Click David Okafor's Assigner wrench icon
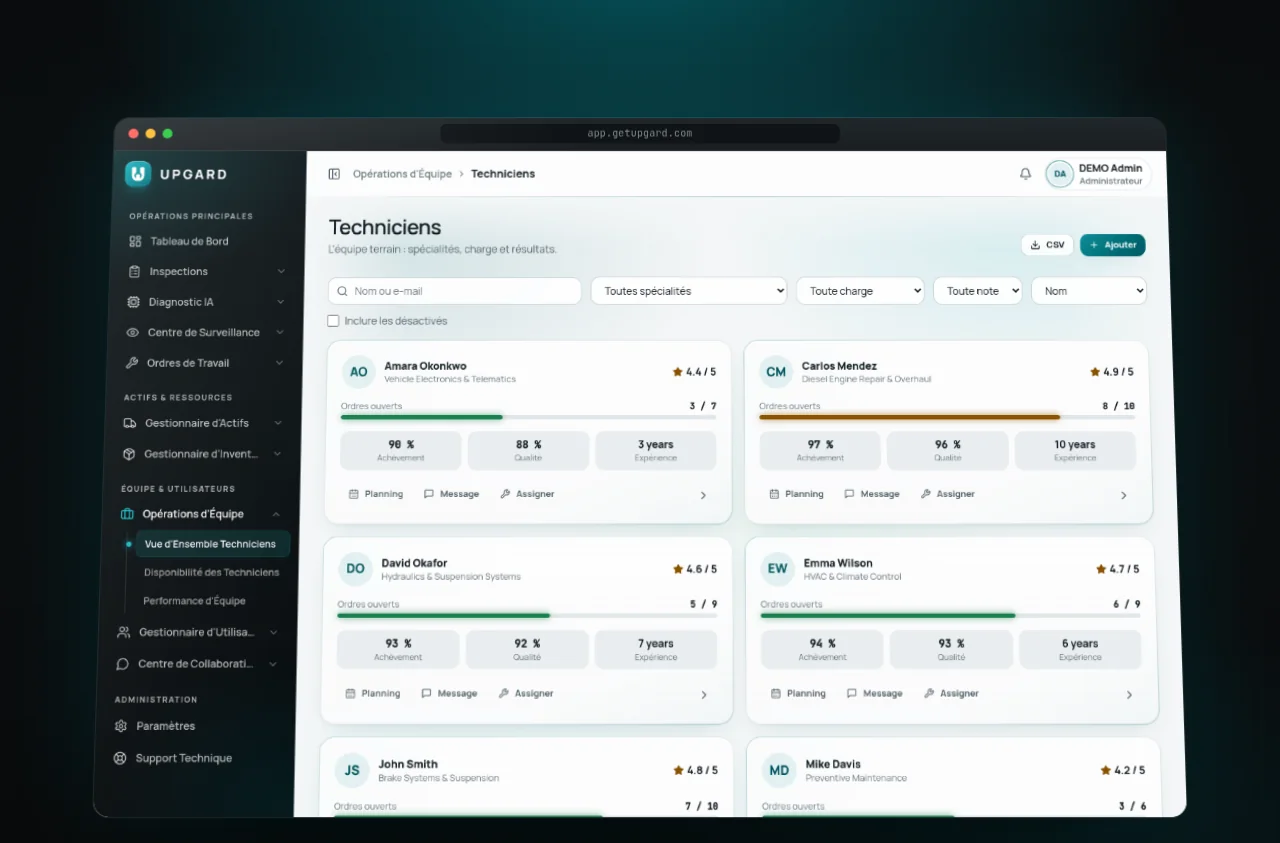 pos(503,693)
